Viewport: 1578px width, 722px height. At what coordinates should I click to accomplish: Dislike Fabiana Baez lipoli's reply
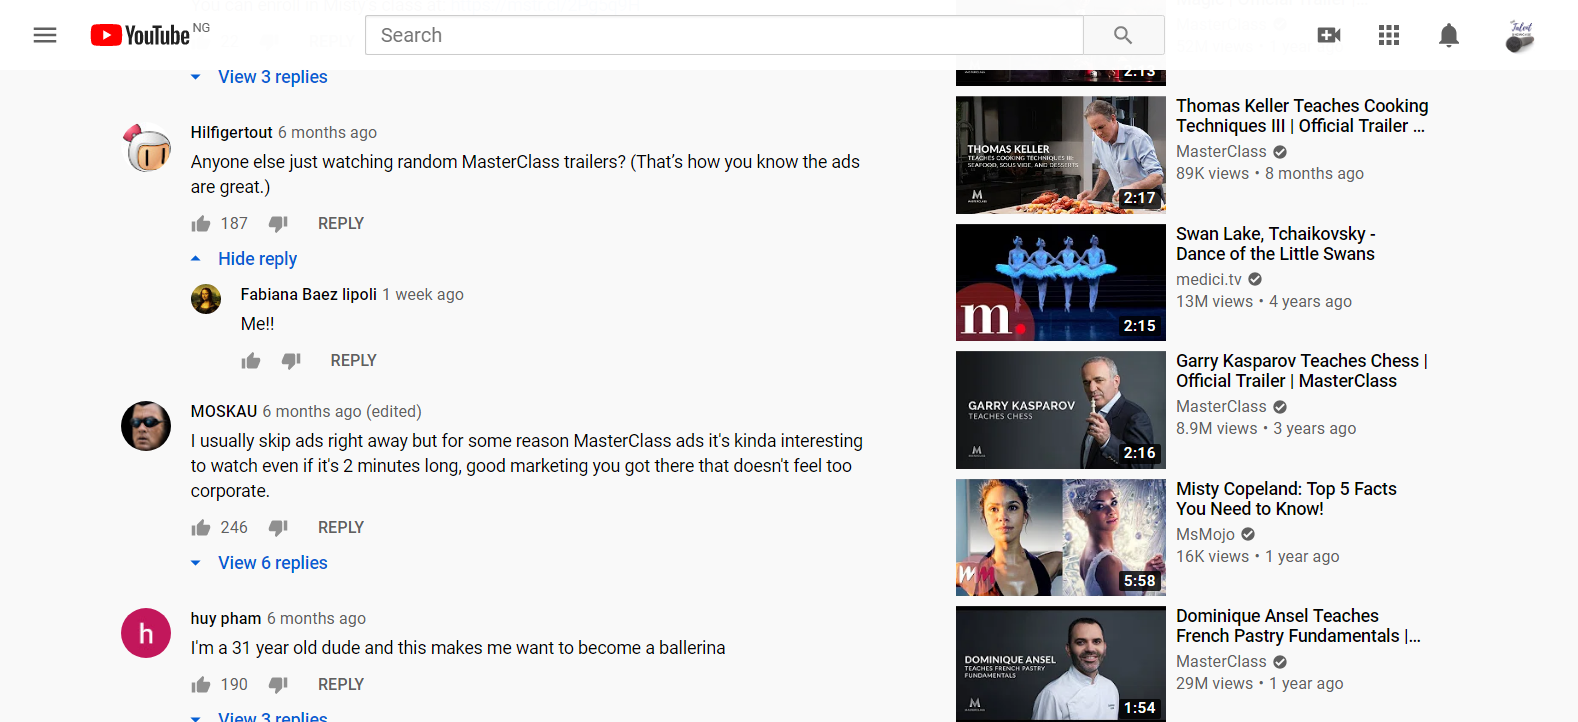tap(291, 361)
